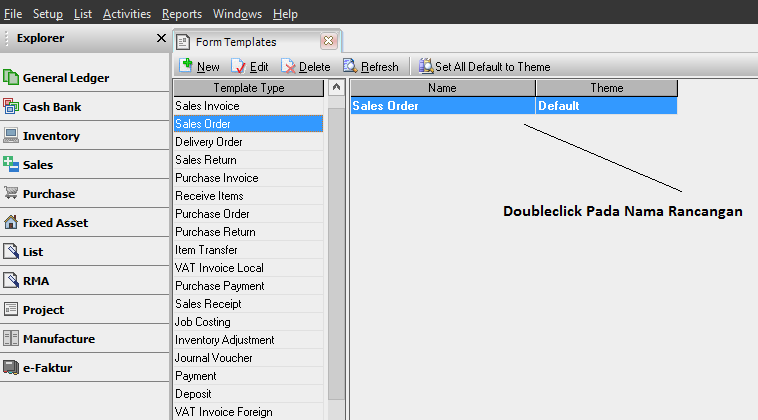Select Sales Invoice template type
758x420 pixels.
248,106
